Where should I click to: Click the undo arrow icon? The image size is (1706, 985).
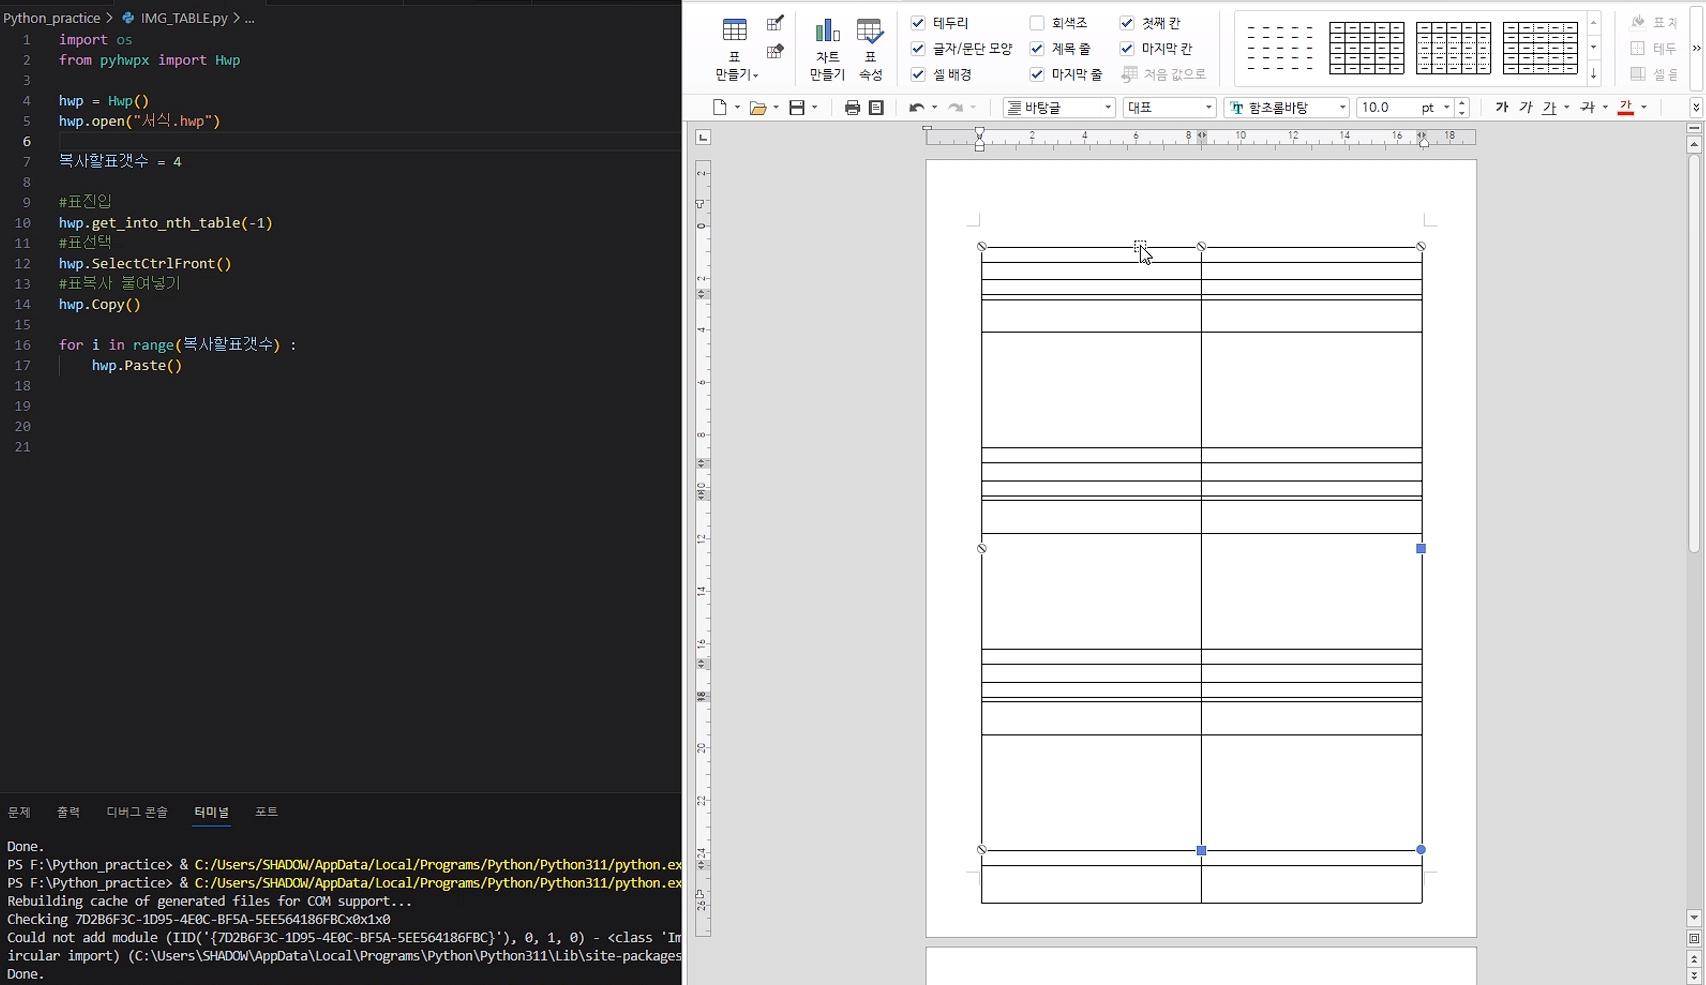pos(916,107)
